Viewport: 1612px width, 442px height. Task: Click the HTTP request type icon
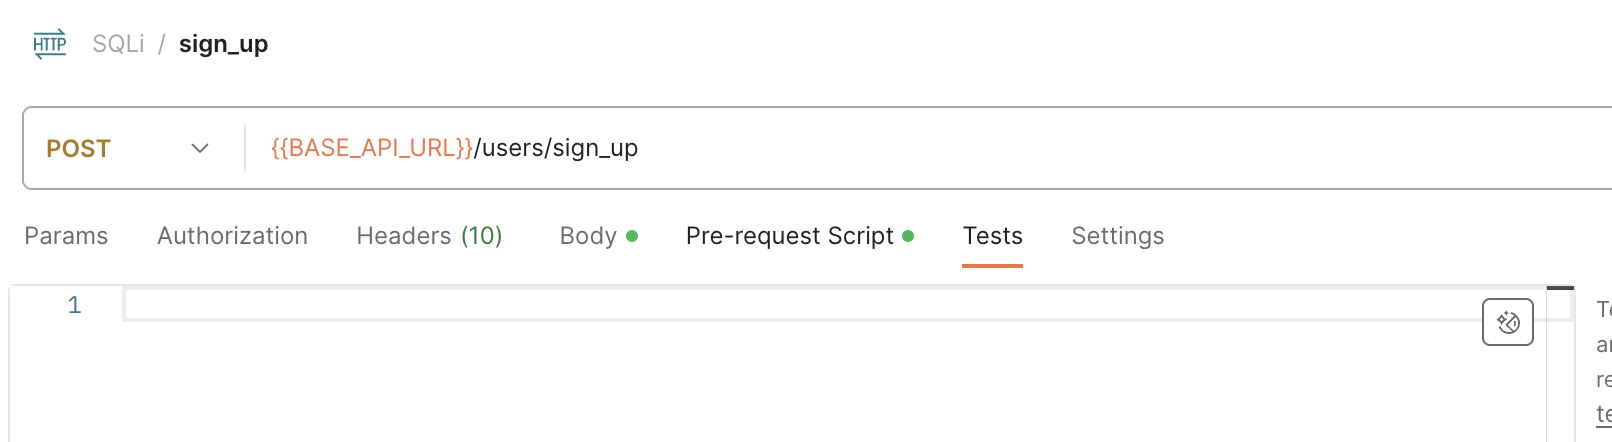pyautogui.click(x=50, y=44)
